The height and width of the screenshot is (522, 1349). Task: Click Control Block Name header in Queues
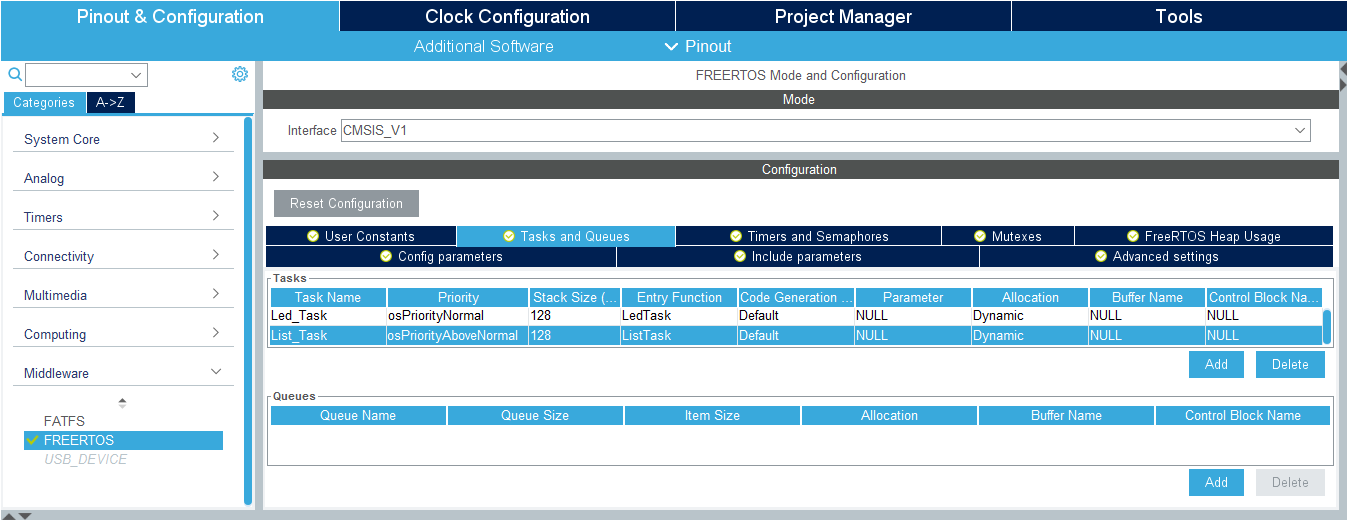pos(1243,415)
